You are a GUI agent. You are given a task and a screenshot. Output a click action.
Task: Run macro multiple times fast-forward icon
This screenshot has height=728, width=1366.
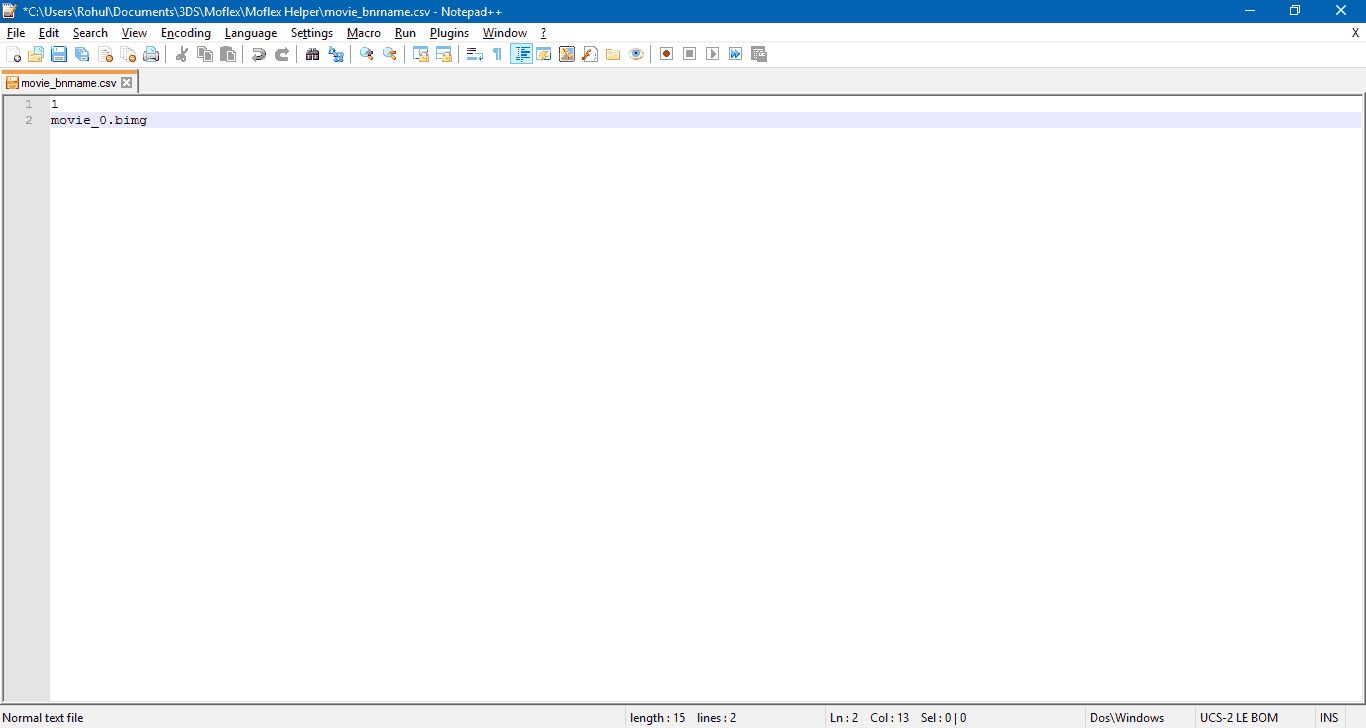[x=736, y=54]
